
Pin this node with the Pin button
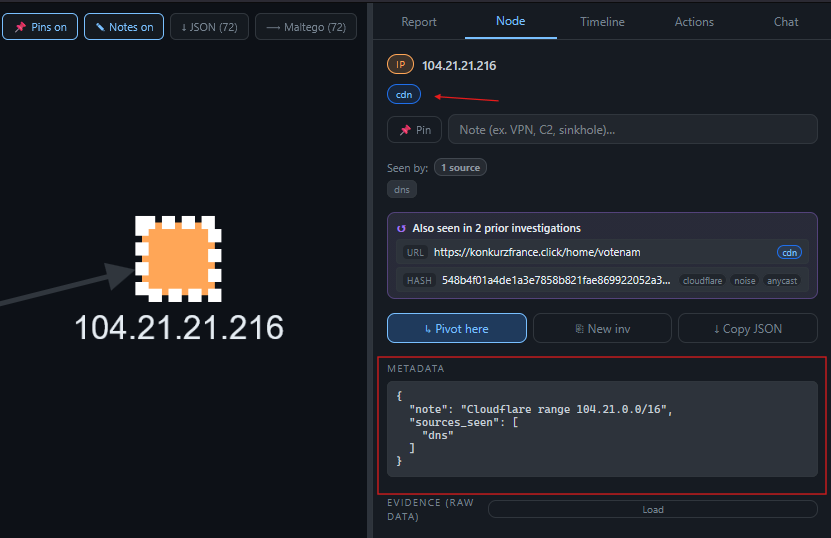click(x=414, y=130)
